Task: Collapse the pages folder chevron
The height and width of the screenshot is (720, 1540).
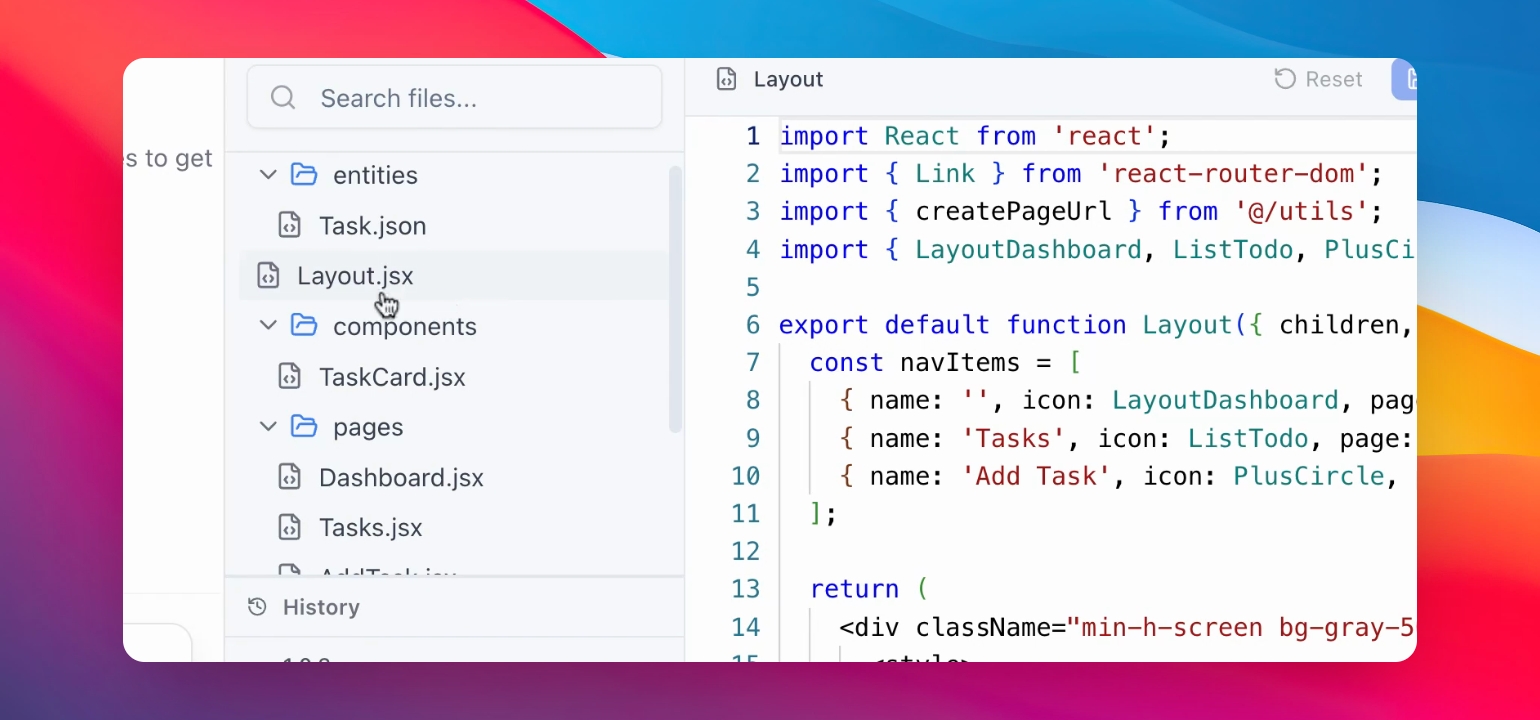Action: pyautogui.click(x=268, y=427)
